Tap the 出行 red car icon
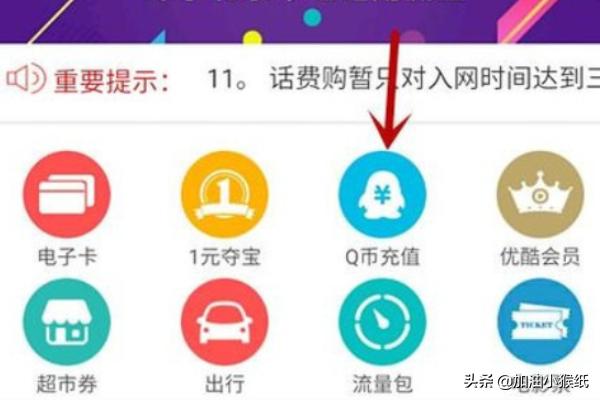 pyautogui.click(x=225, y=322)
